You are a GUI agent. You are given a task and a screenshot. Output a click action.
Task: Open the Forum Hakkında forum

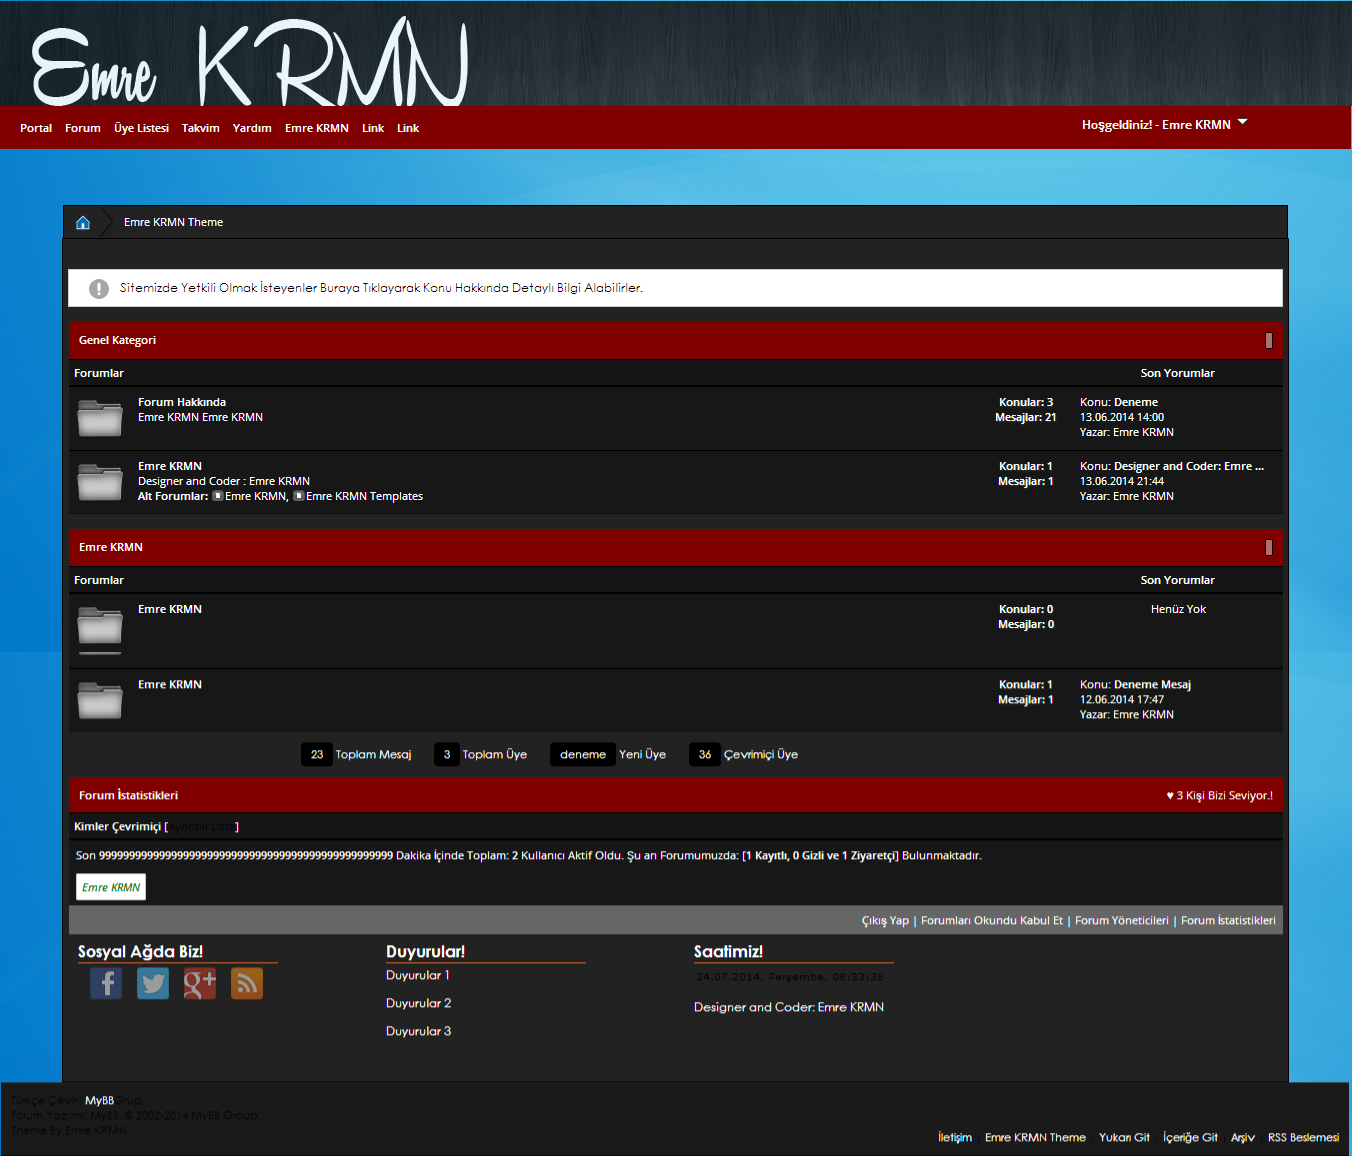coord(182,402)
